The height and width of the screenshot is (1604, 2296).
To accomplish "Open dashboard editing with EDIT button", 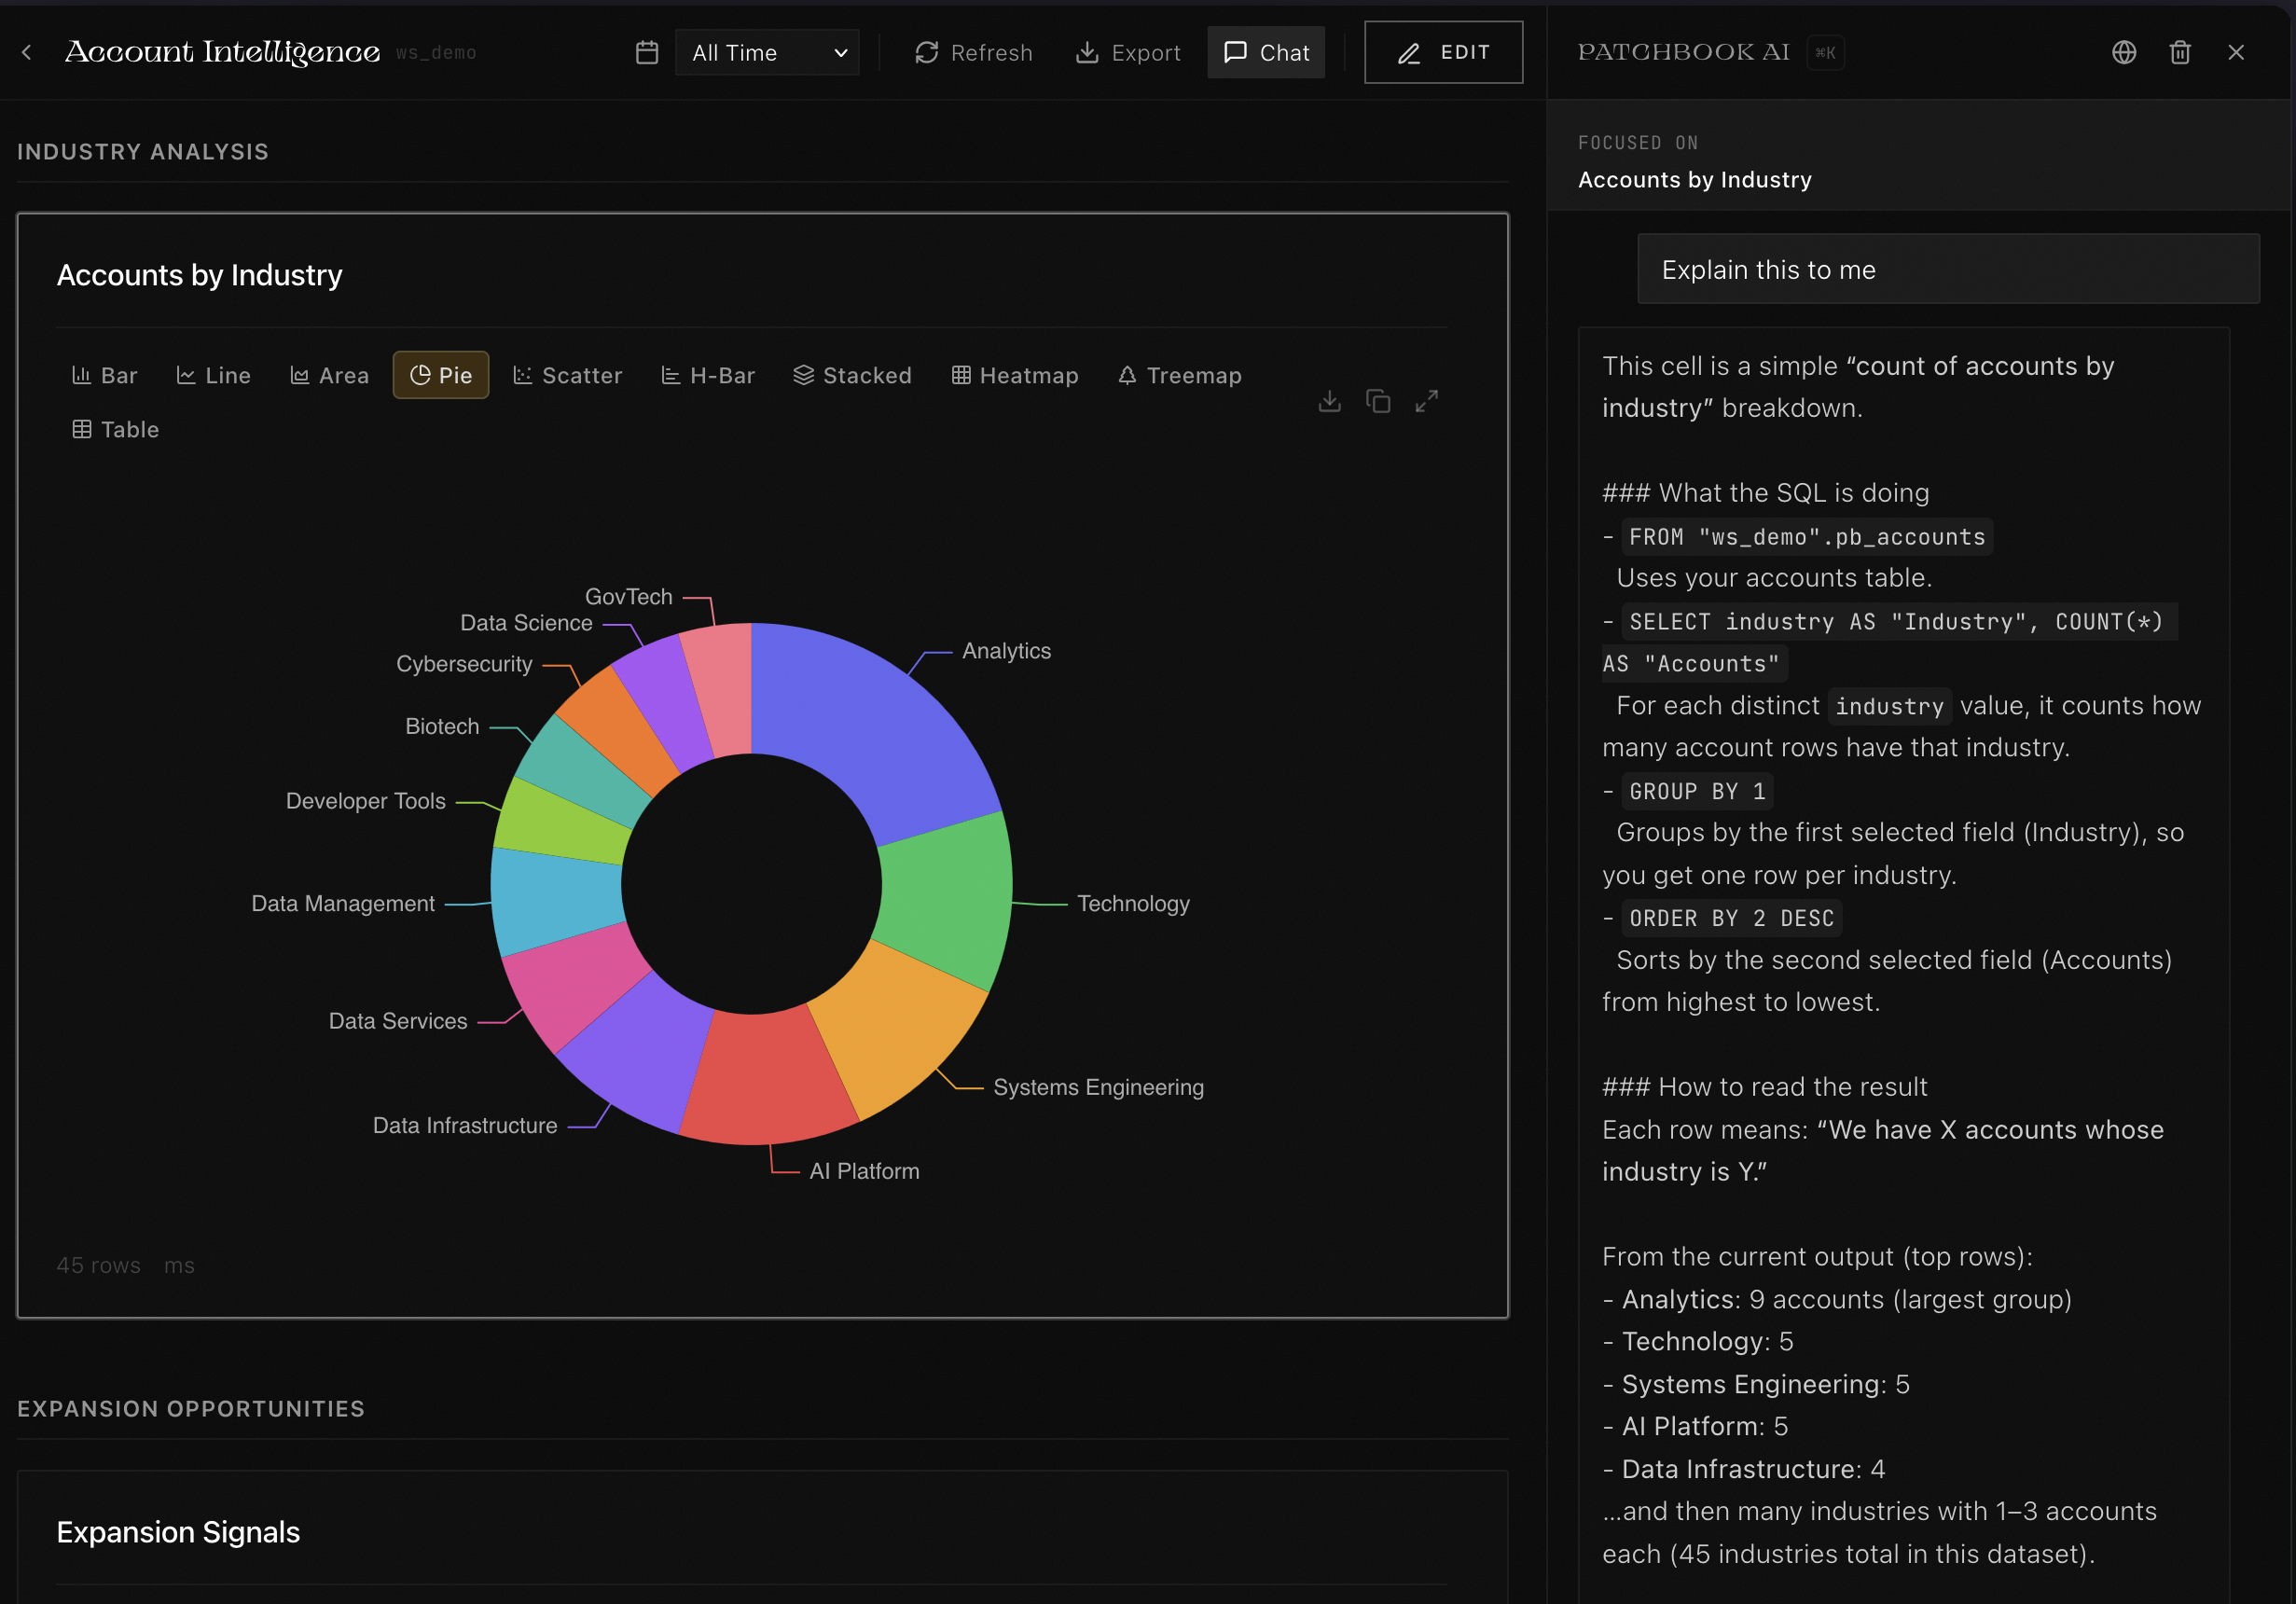I will pyautogui.click(x=1443, y=52).
